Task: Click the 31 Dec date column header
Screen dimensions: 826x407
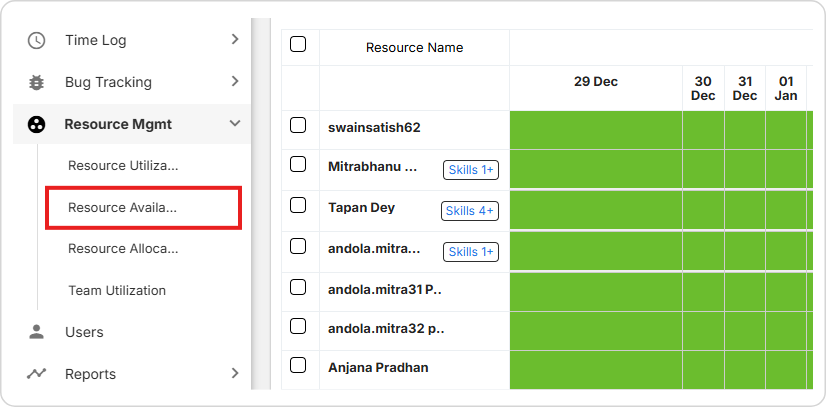Action: point(745,88)
